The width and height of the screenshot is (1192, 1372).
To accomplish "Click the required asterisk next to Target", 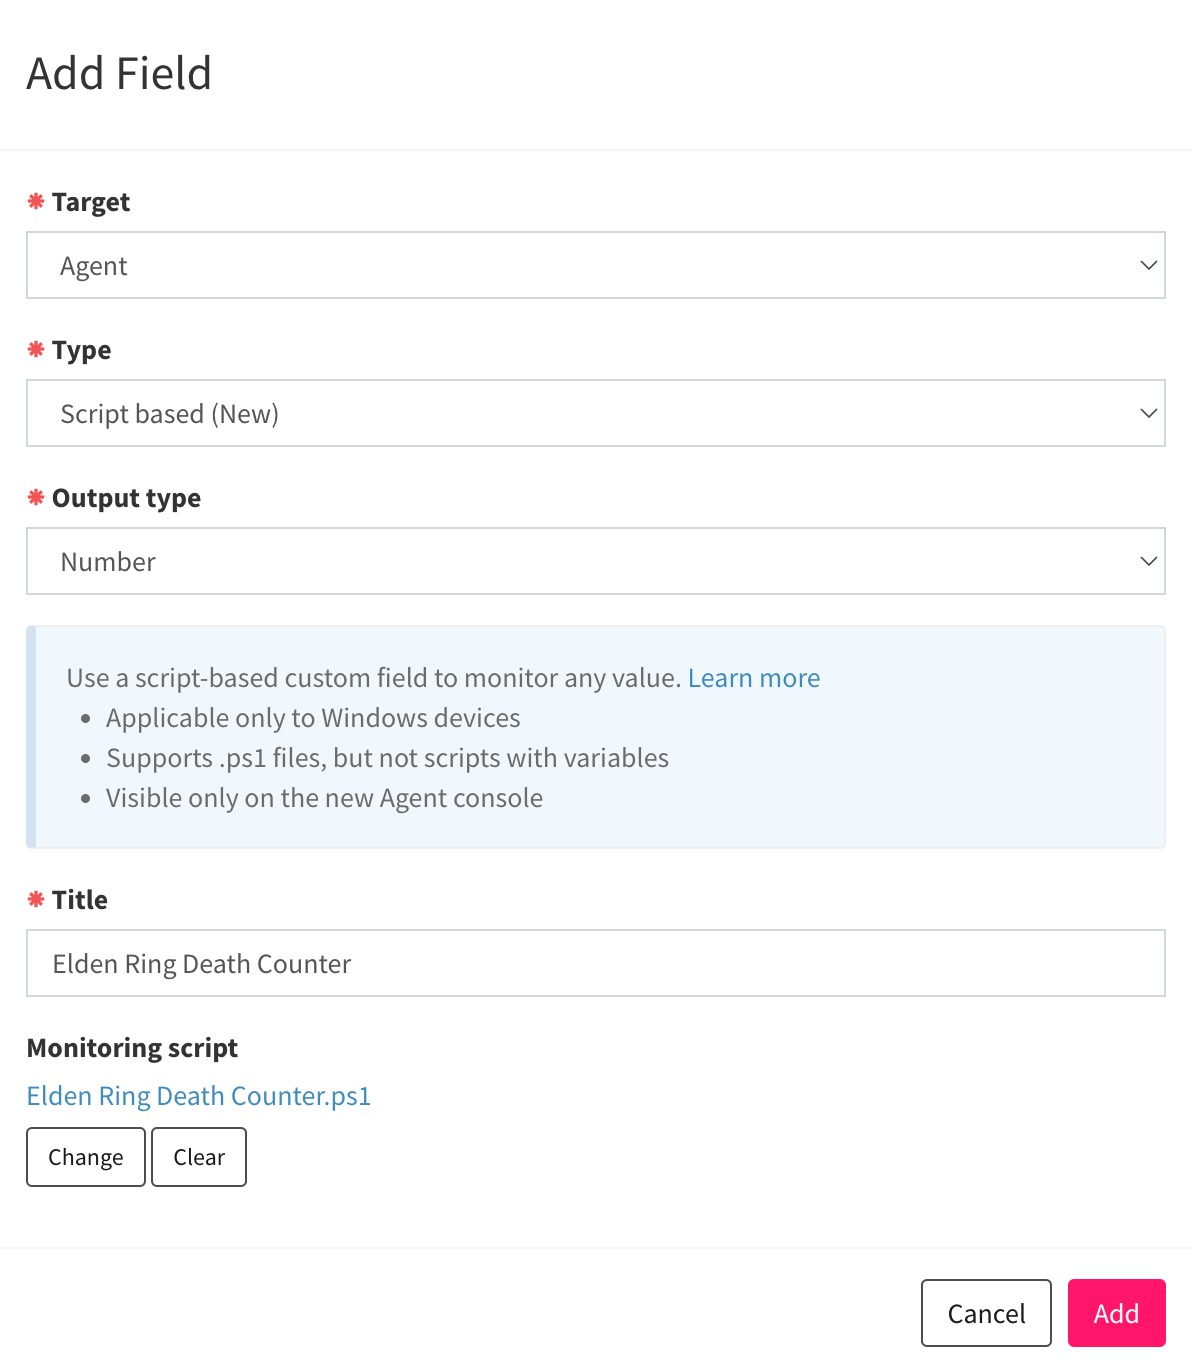I will click(36, 201).
